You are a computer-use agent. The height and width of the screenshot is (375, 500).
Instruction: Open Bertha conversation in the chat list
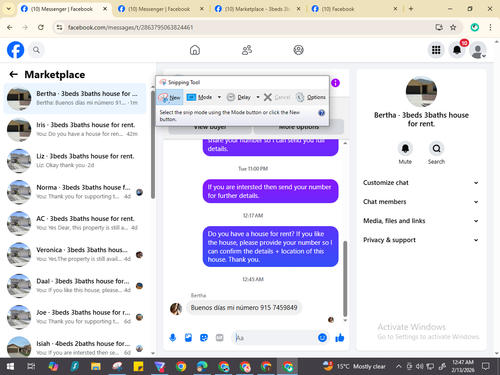[x=75, y=98]
